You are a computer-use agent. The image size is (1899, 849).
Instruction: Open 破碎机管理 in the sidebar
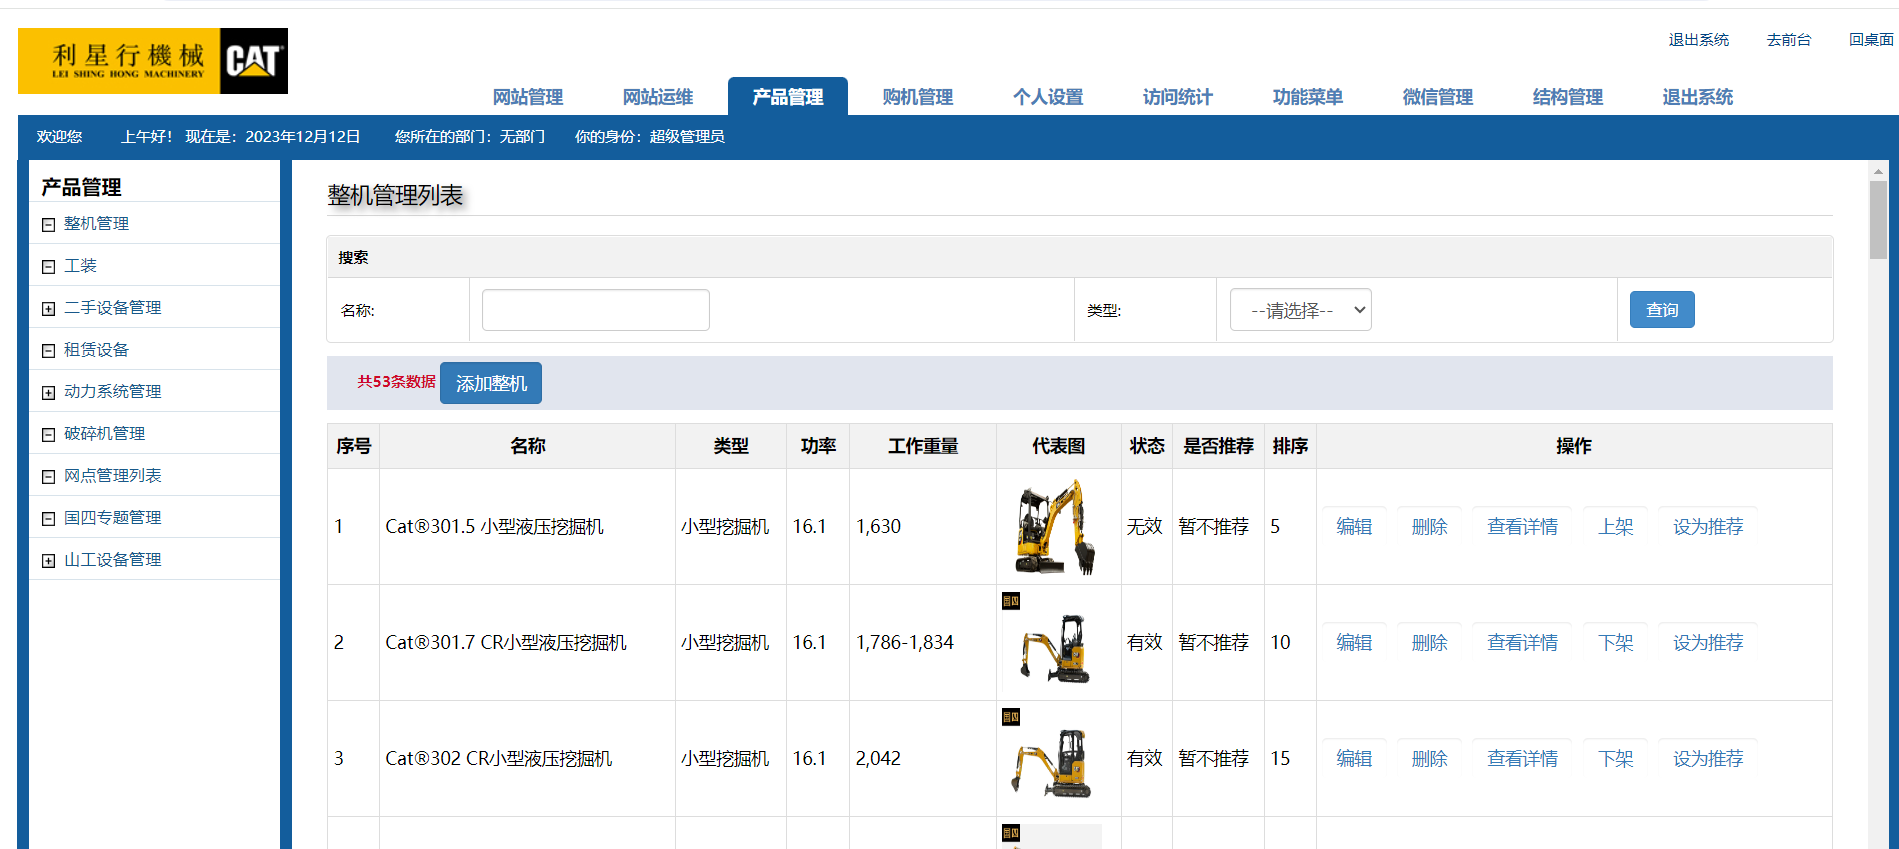104,434
